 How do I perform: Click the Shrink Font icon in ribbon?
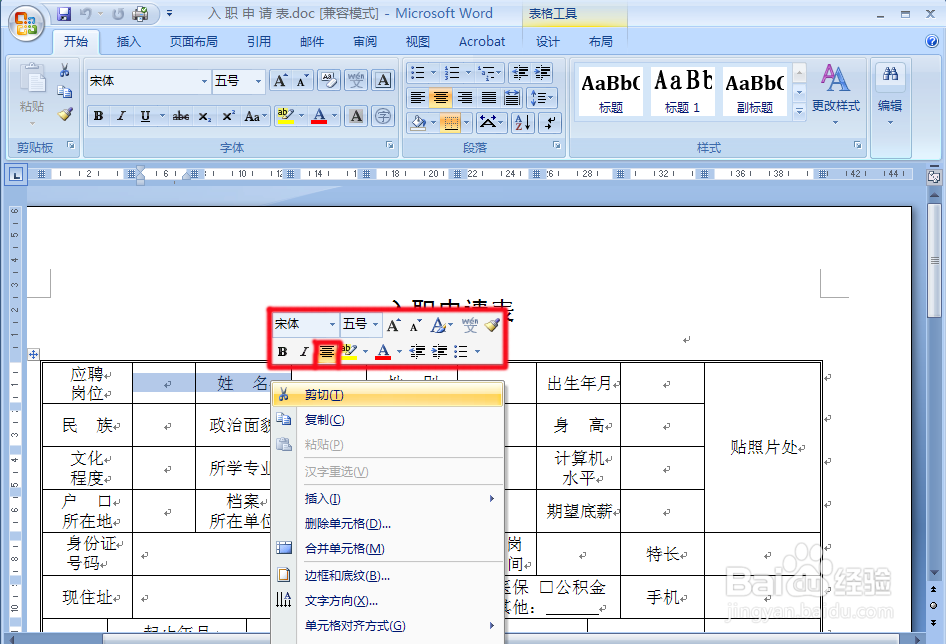pos(301,81)
